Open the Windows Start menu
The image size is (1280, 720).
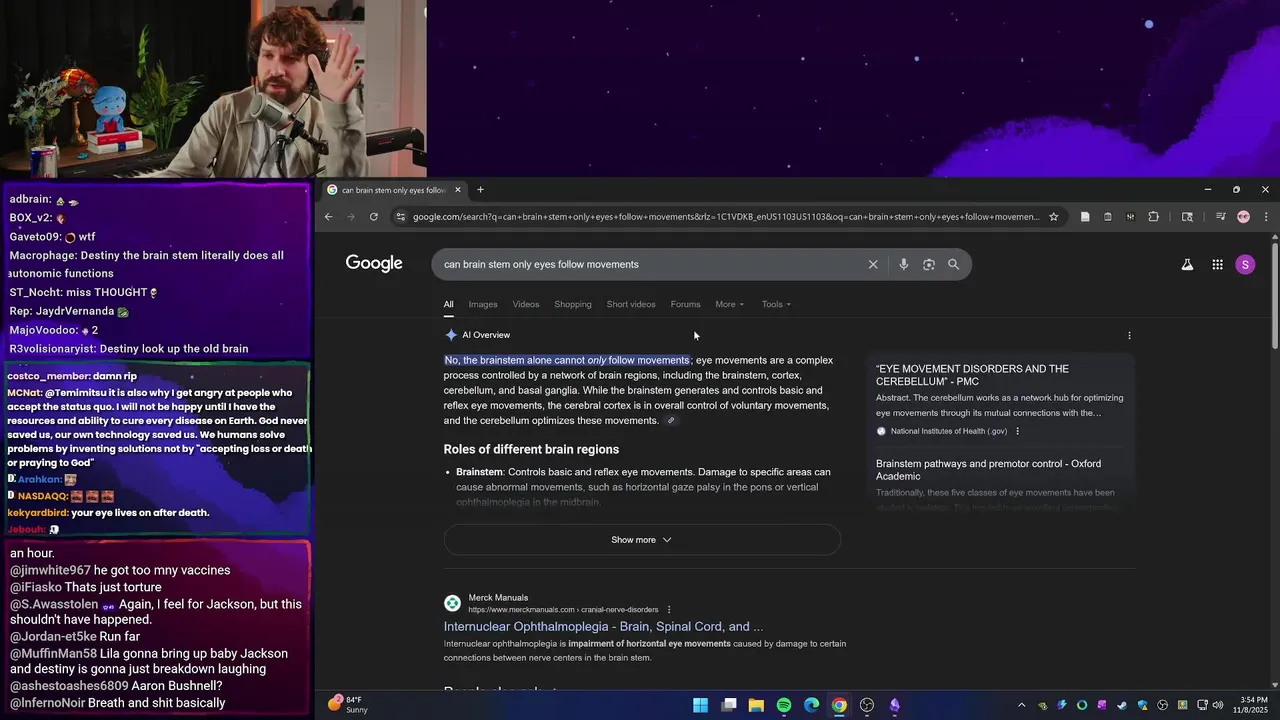[x=701, y=705]
